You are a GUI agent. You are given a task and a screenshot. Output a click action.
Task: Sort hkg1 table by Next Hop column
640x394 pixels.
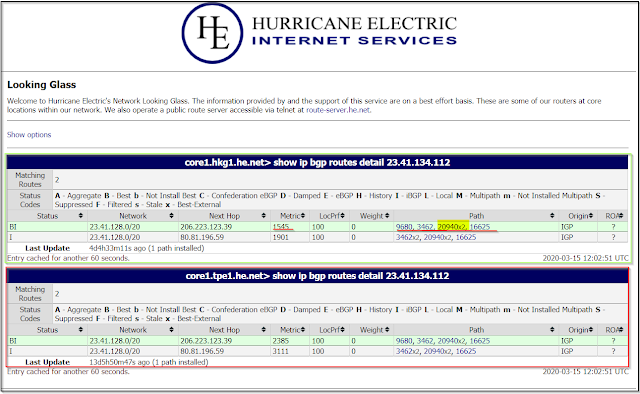point(224,216)
